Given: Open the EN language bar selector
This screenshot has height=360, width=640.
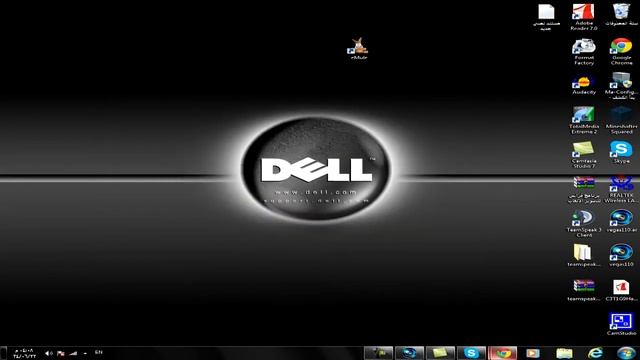Looking at the screenshot, I should [99, 352].
